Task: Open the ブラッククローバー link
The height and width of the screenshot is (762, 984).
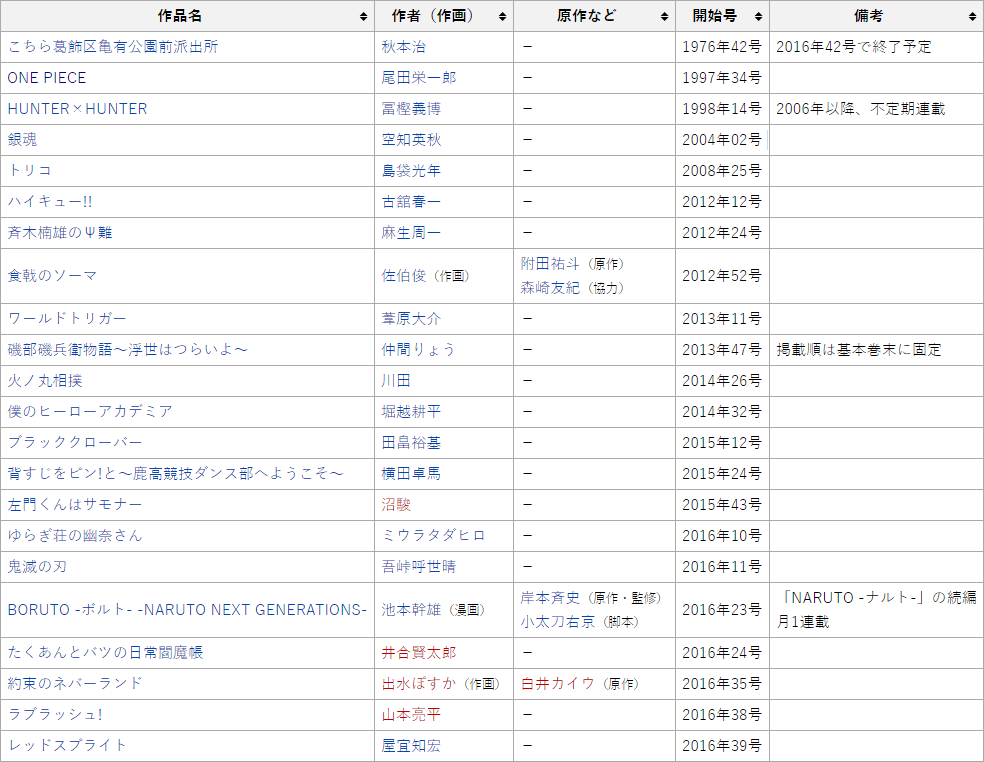Action: (75, 443)
